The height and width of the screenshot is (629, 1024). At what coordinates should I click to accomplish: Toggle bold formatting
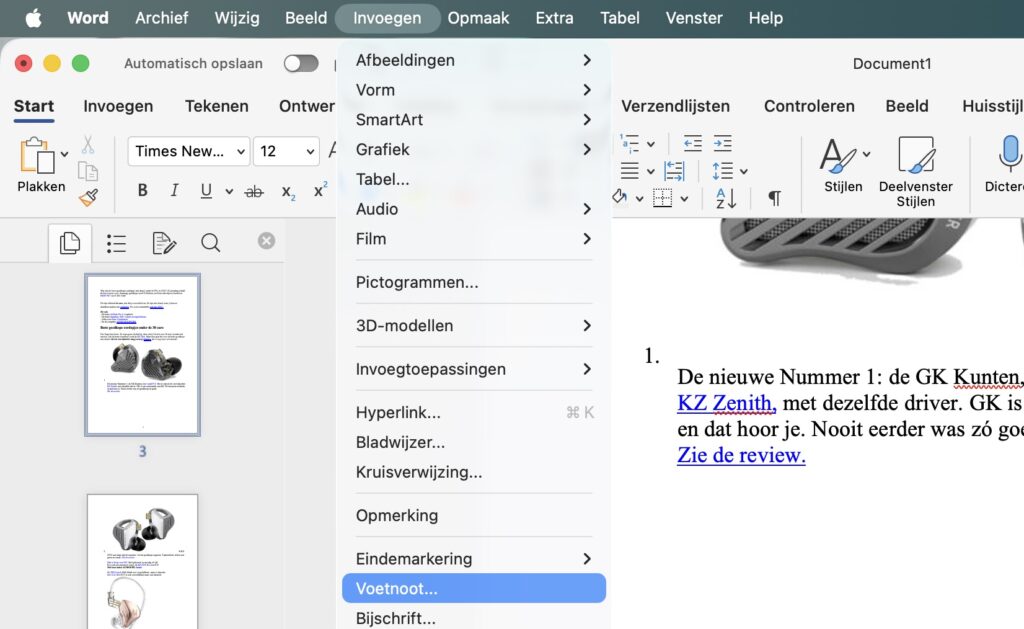pyautogui.click(x=142, y=191)
